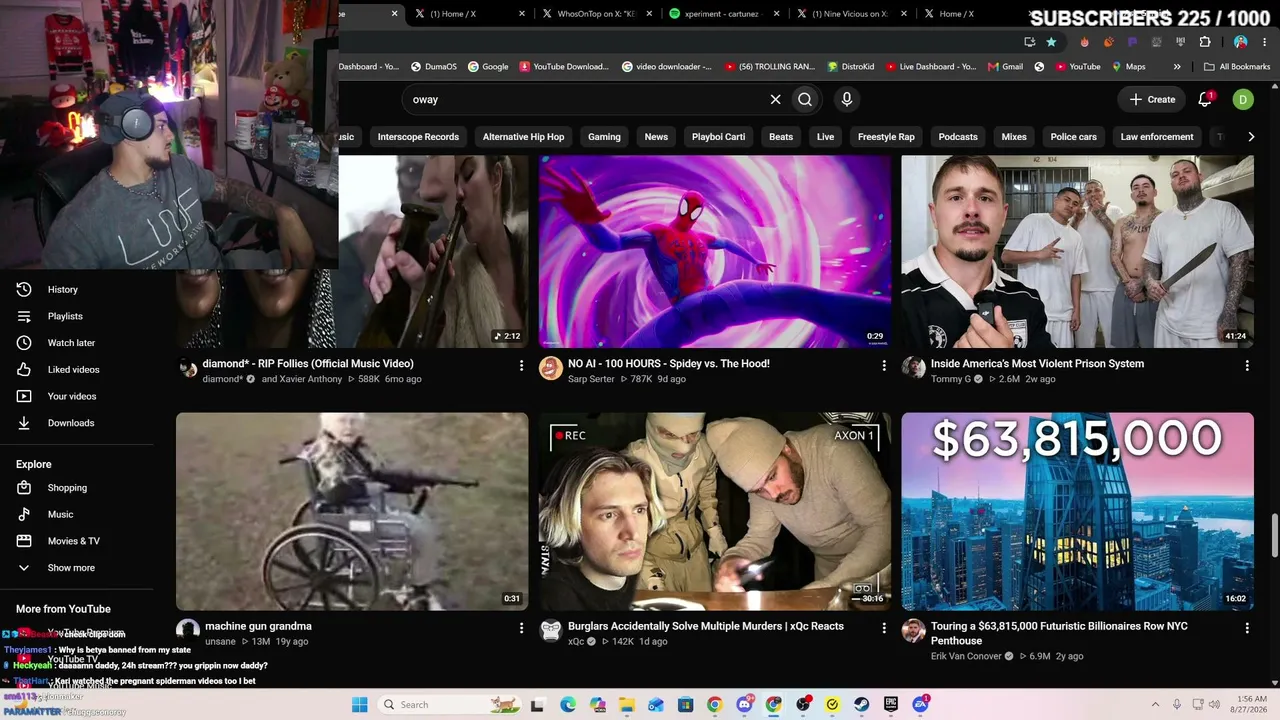The height and width of the screenshot is (720, 1280).
Task: Open the DistroKid bookmark
Action: 851,67
